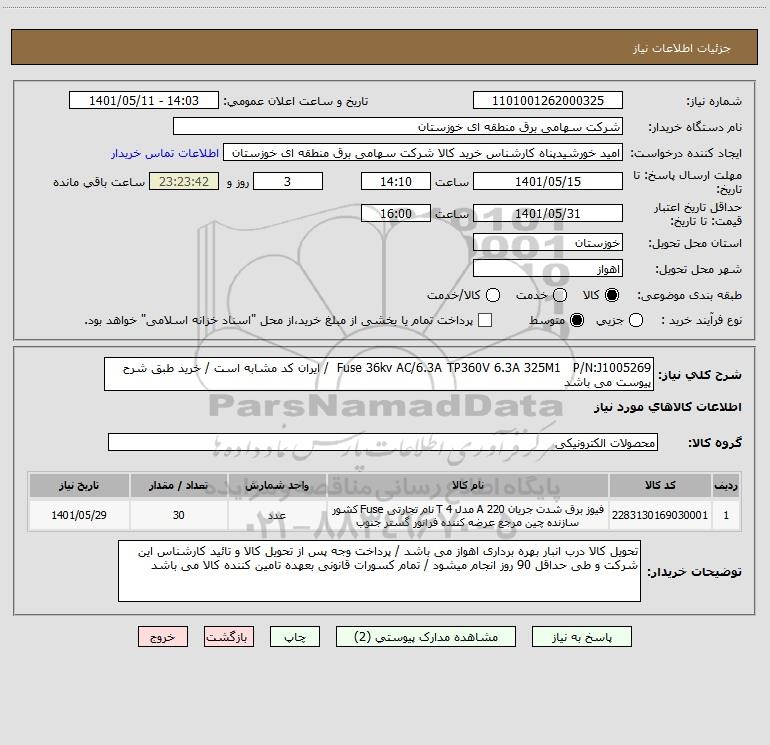Click unit cell عدد
770x745 pixels.
(x=277, y=515)
